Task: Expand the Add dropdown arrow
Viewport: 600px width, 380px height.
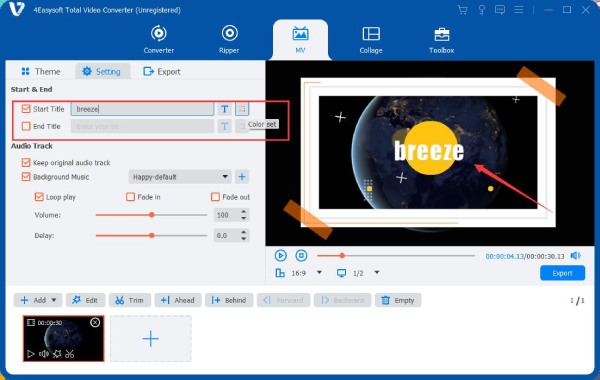Action: tap(54, 300)
